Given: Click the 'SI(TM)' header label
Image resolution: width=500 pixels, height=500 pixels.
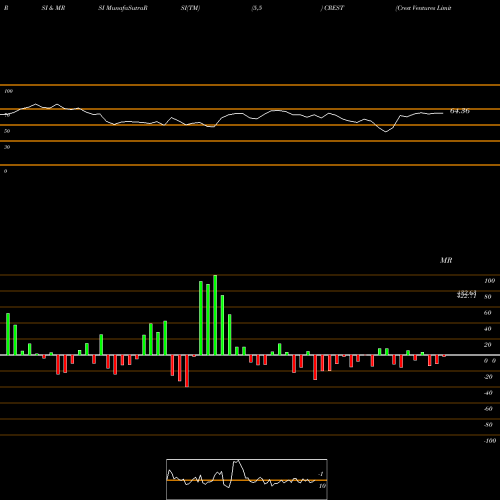Looking at the screenshot, I should tap(190, 8).
